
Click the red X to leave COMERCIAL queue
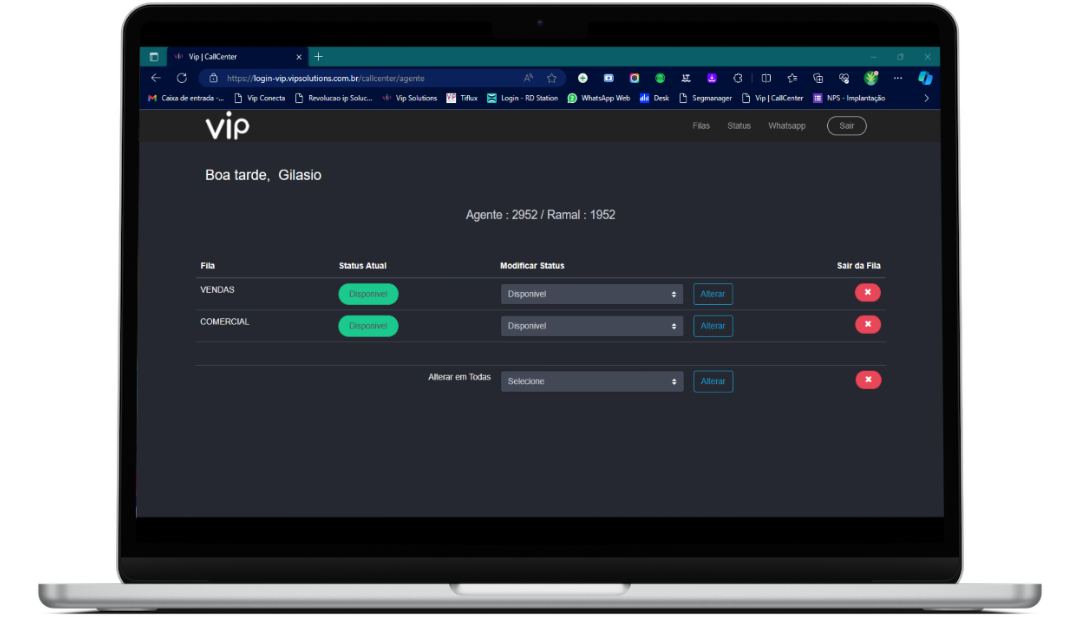(867, 325)
